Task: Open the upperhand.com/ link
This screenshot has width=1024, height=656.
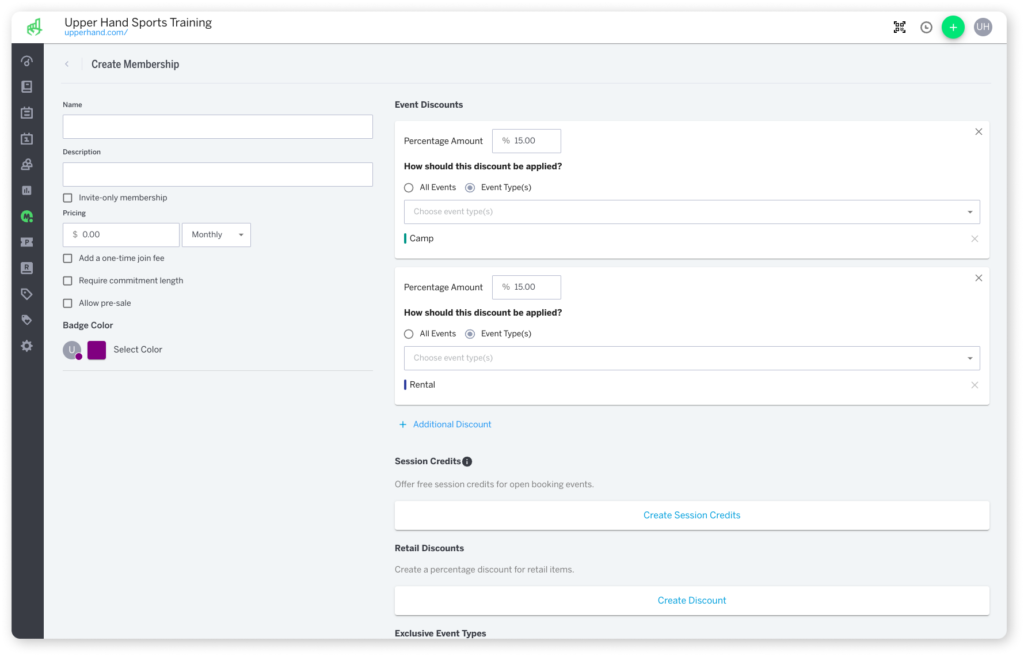Action: tap(96, 33)
